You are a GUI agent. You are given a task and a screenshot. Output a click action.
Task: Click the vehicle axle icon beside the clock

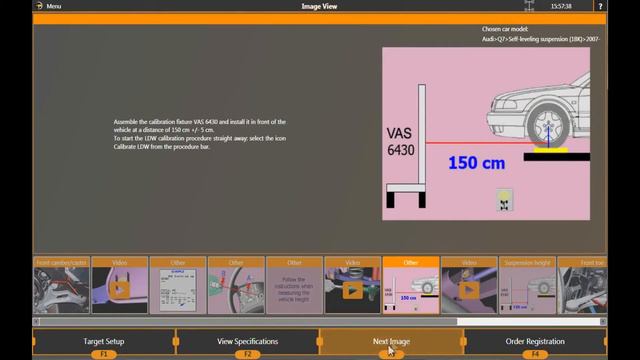(x=529, y=6)
